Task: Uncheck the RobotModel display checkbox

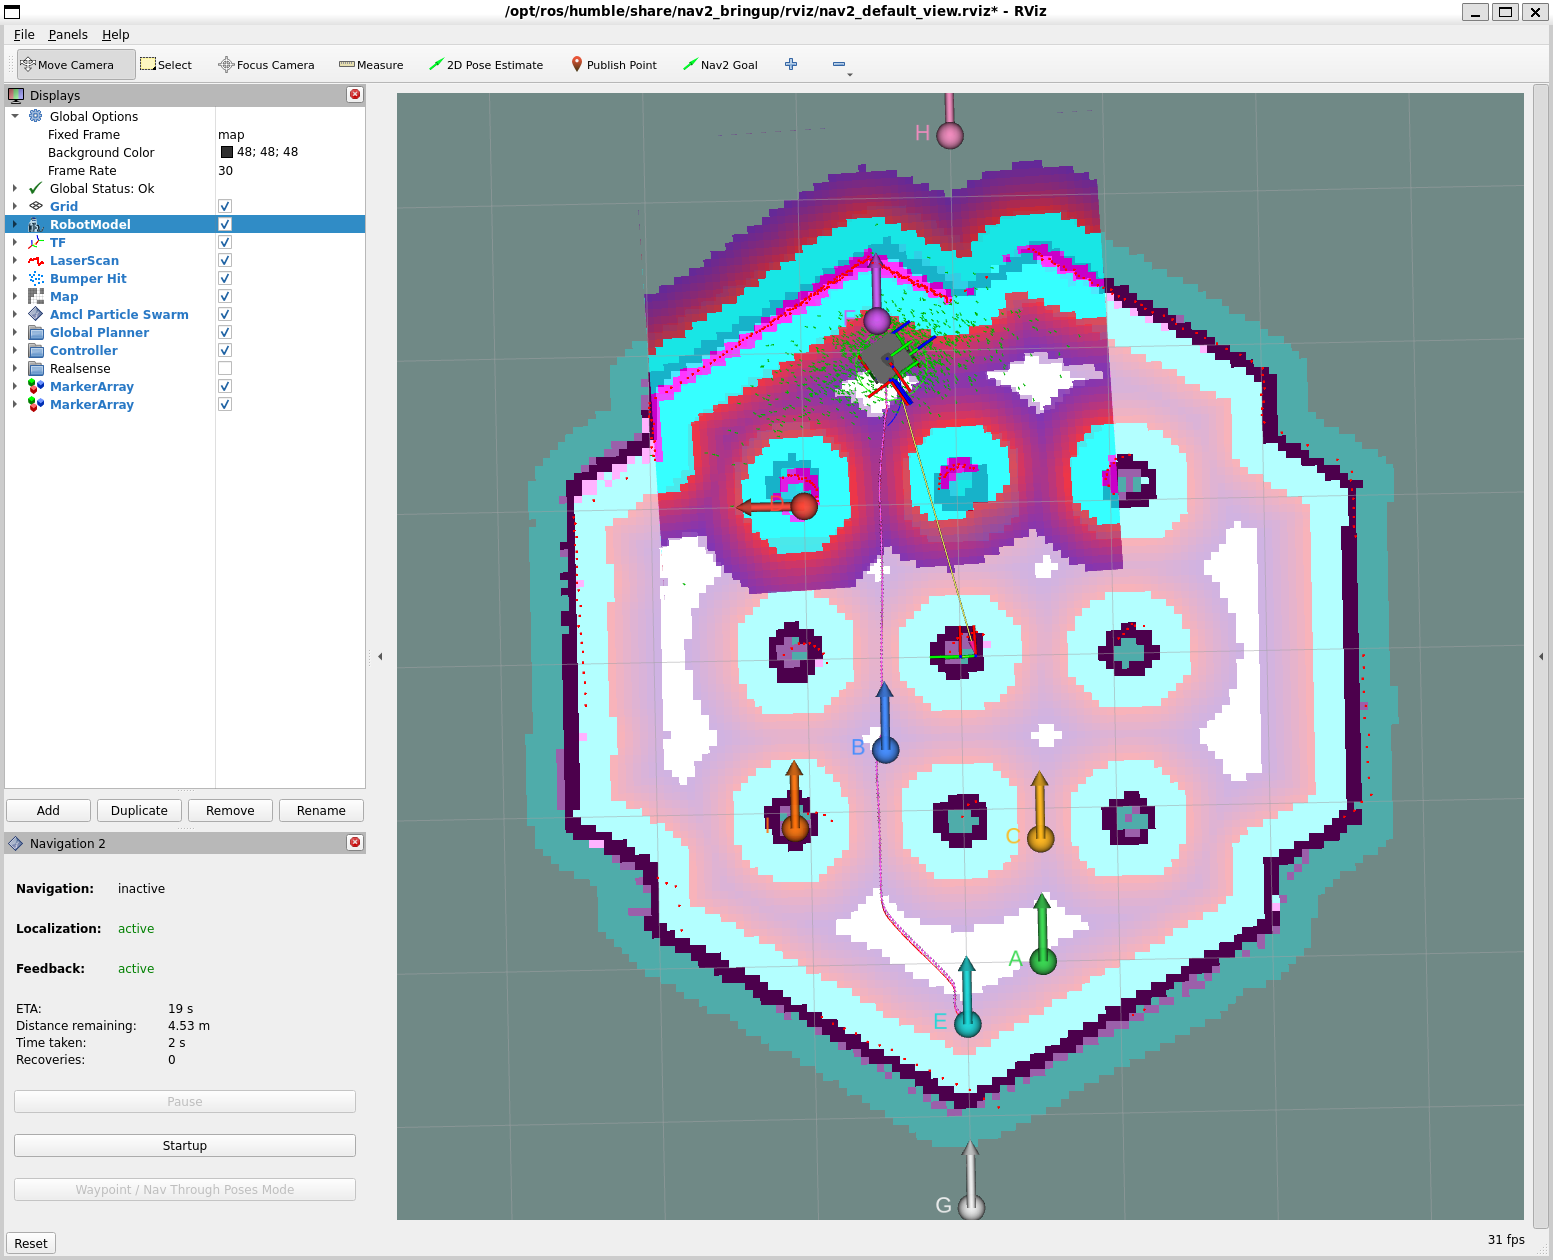Action: point(225,224)
